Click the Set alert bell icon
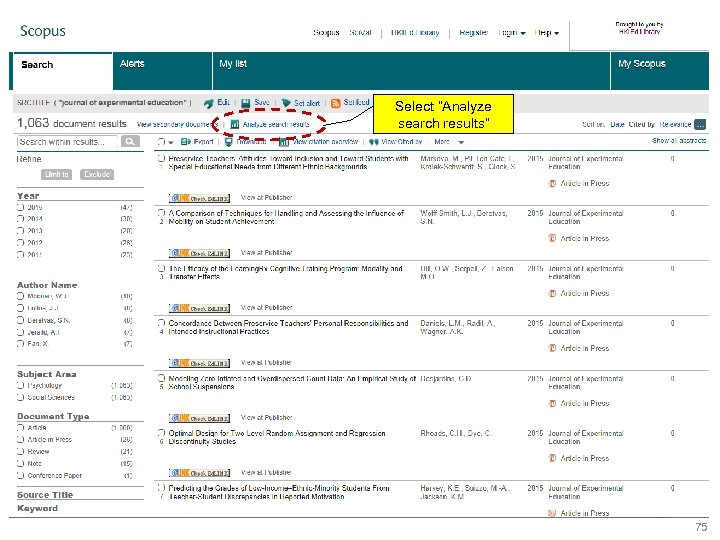Image resolution: width=720 pixels, height=540 pixels. click(286, 103)
